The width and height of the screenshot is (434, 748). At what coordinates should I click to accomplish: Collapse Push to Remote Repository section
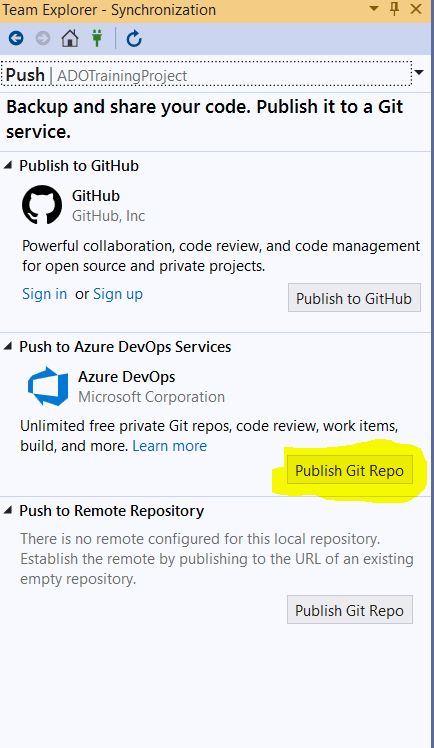[x=8, y=510]
